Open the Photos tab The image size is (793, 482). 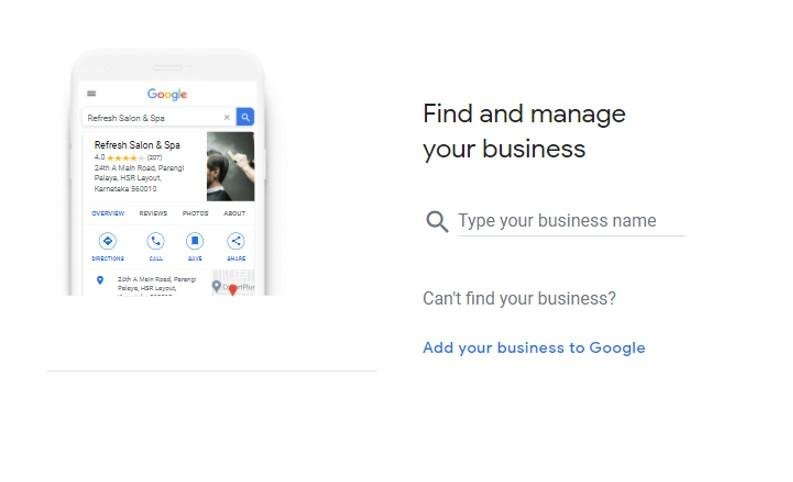point(195,213)
